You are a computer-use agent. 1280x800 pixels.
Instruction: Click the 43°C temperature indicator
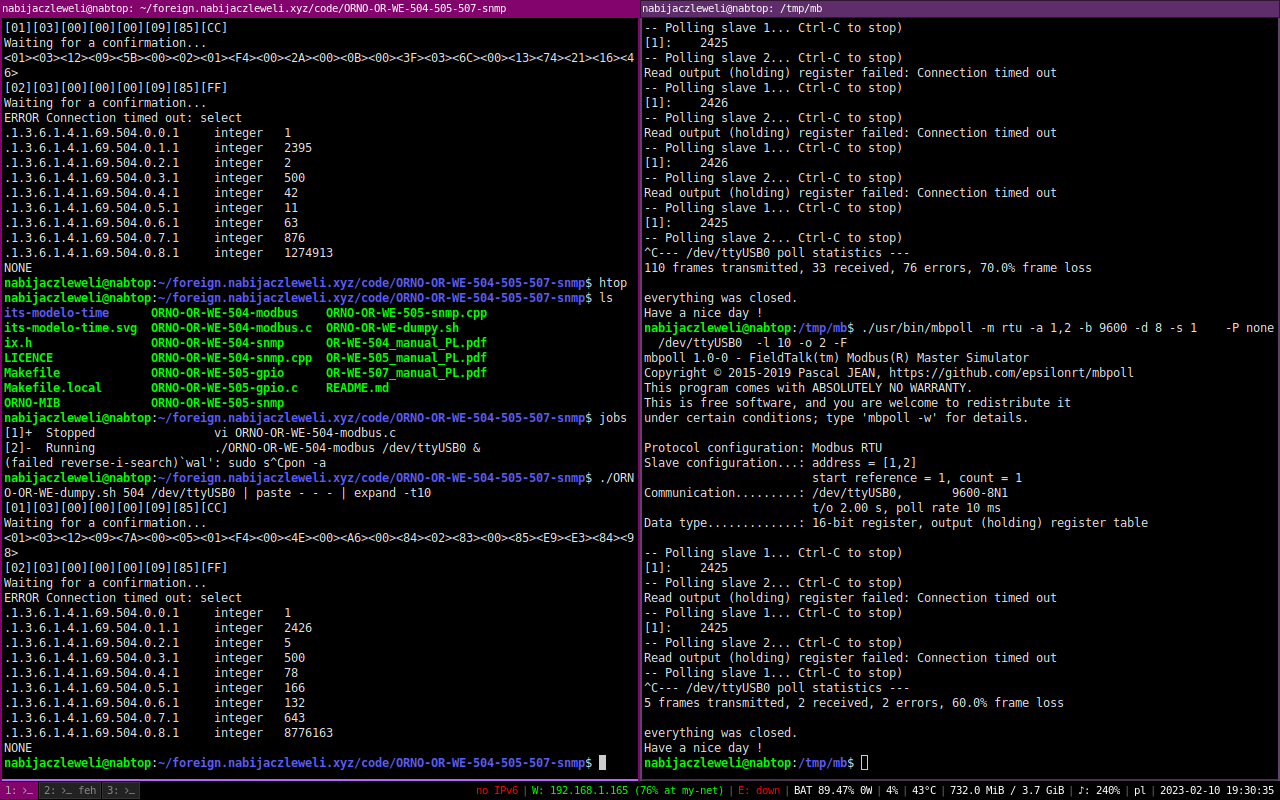pos(925,790)
